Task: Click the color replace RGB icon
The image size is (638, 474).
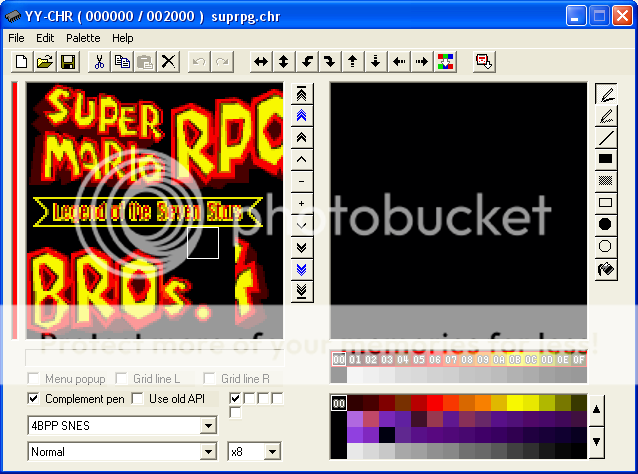Action: (x=446, y=62)
